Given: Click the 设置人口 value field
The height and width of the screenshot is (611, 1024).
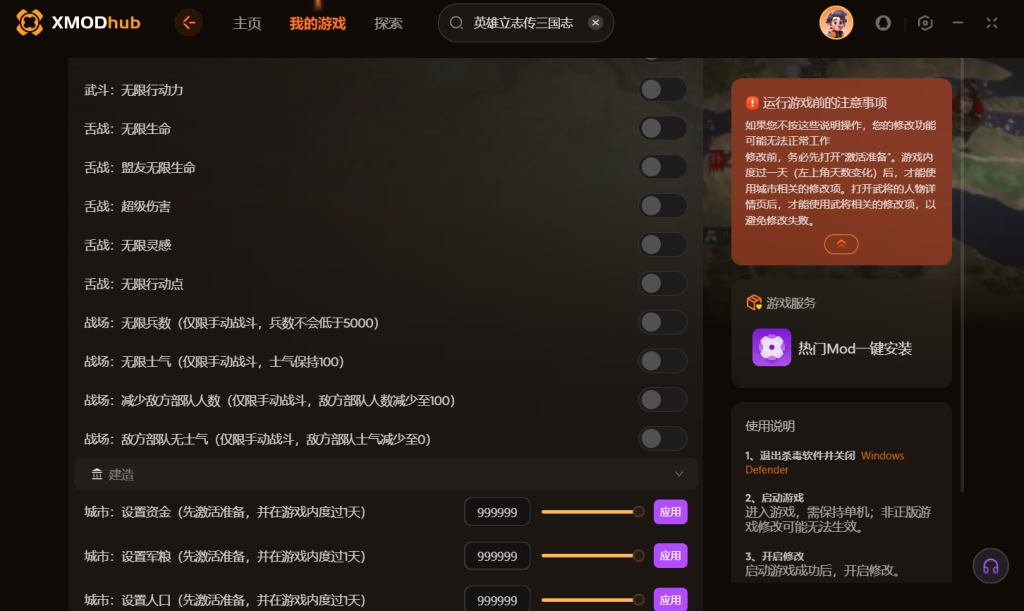Looking at the screenshot, I should pos(497,599).
